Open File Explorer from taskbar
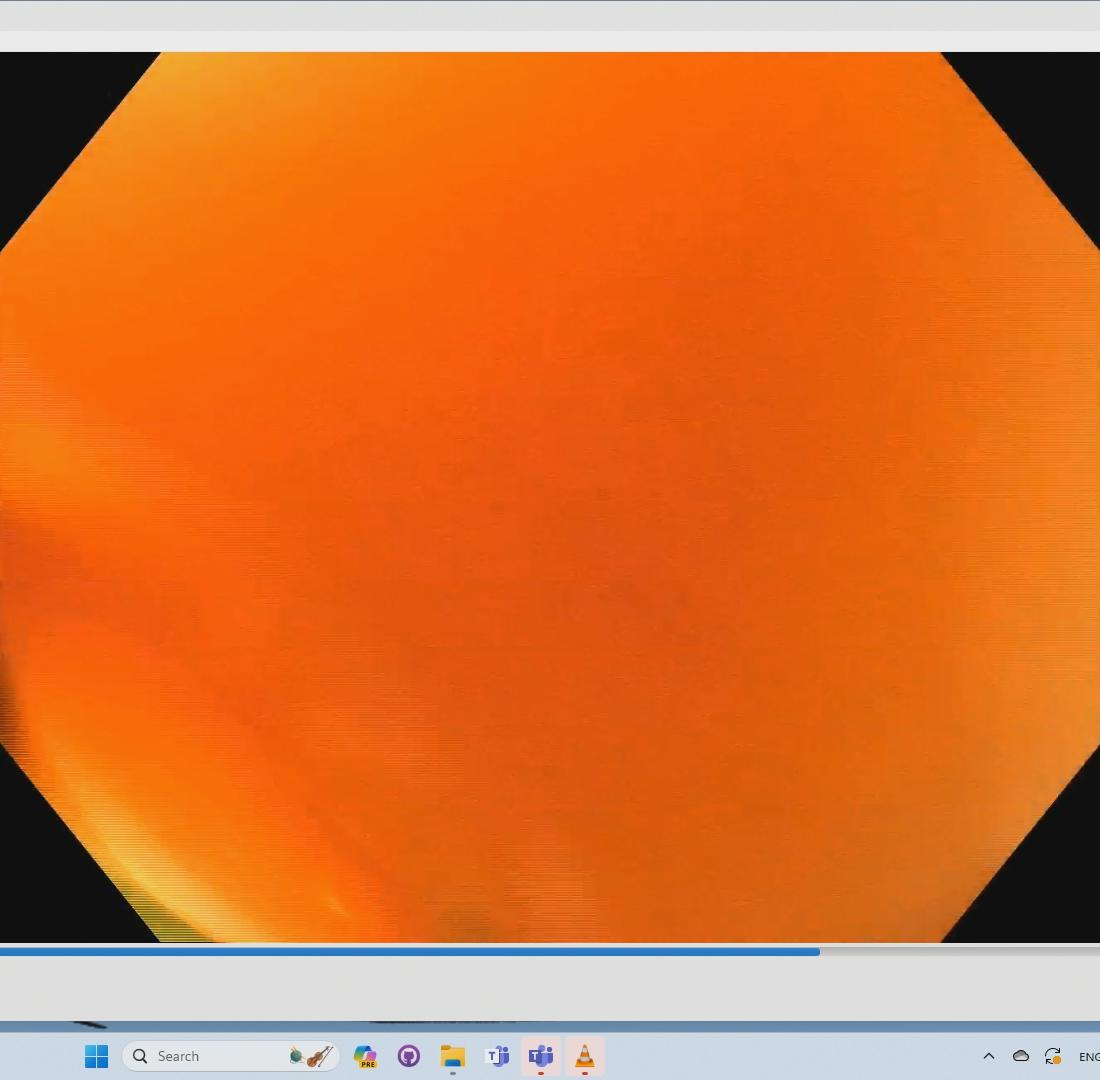 (x=452, y=1055)
